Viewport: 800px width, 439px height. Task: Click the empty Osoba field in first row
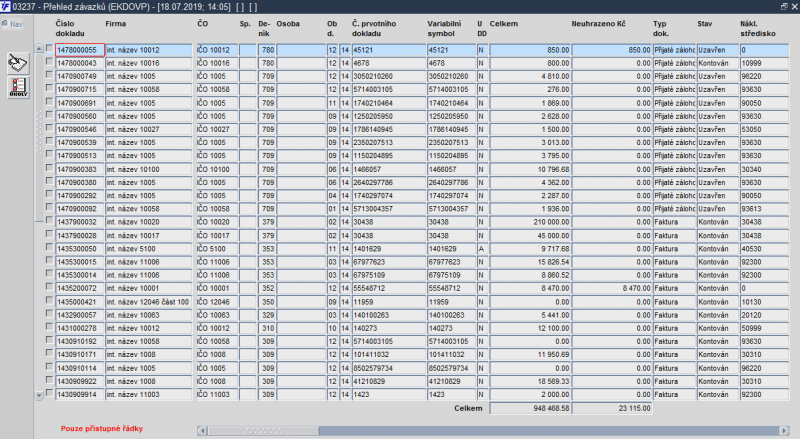301,50
